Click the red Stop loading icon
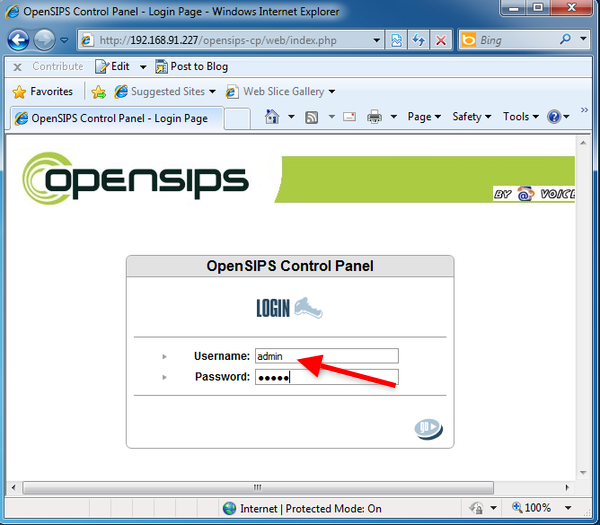600x525 pixels. click(x=441, y=40)
